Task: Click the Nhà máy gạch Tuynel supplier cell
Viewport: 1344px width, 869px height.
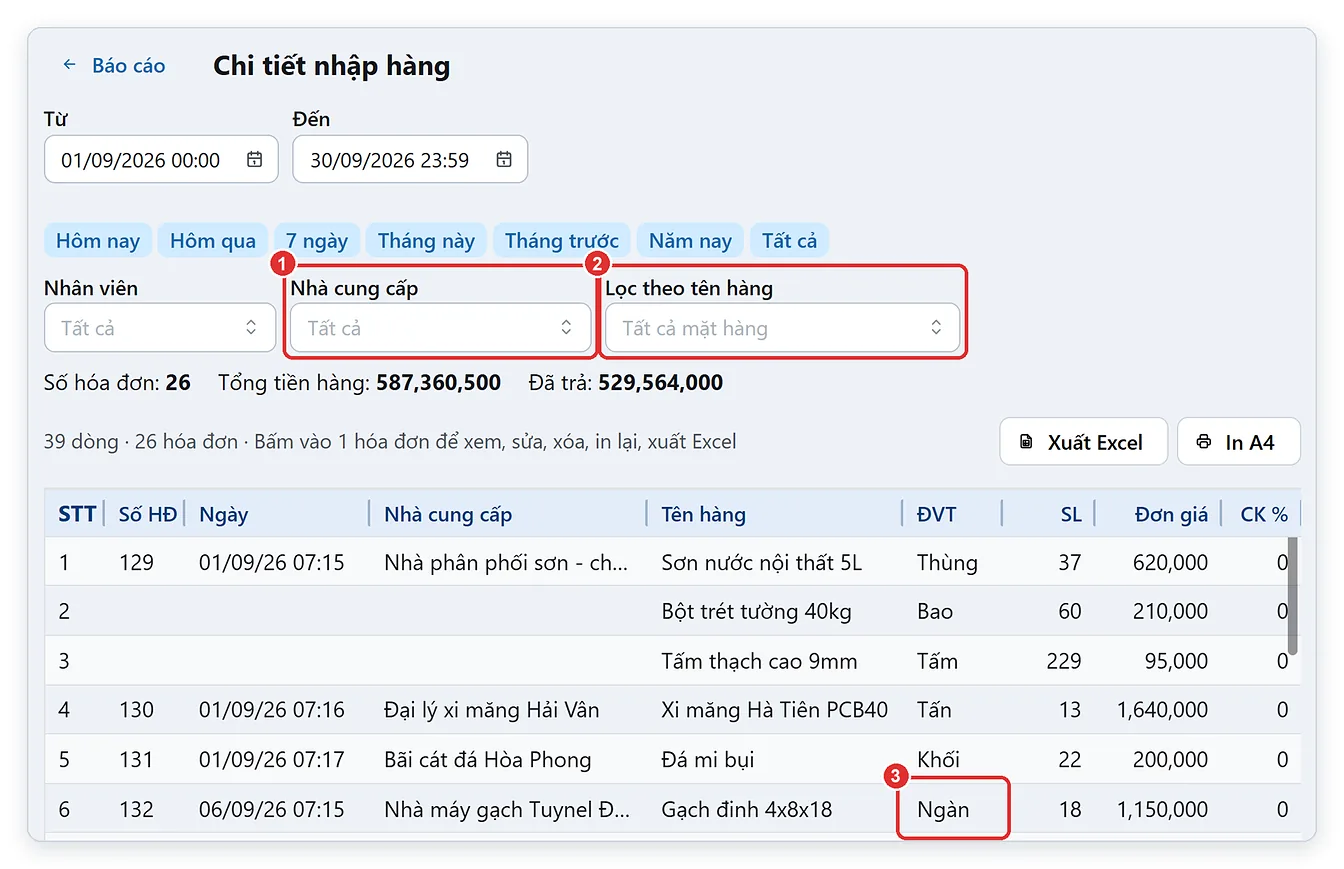Action: [506, 810]
